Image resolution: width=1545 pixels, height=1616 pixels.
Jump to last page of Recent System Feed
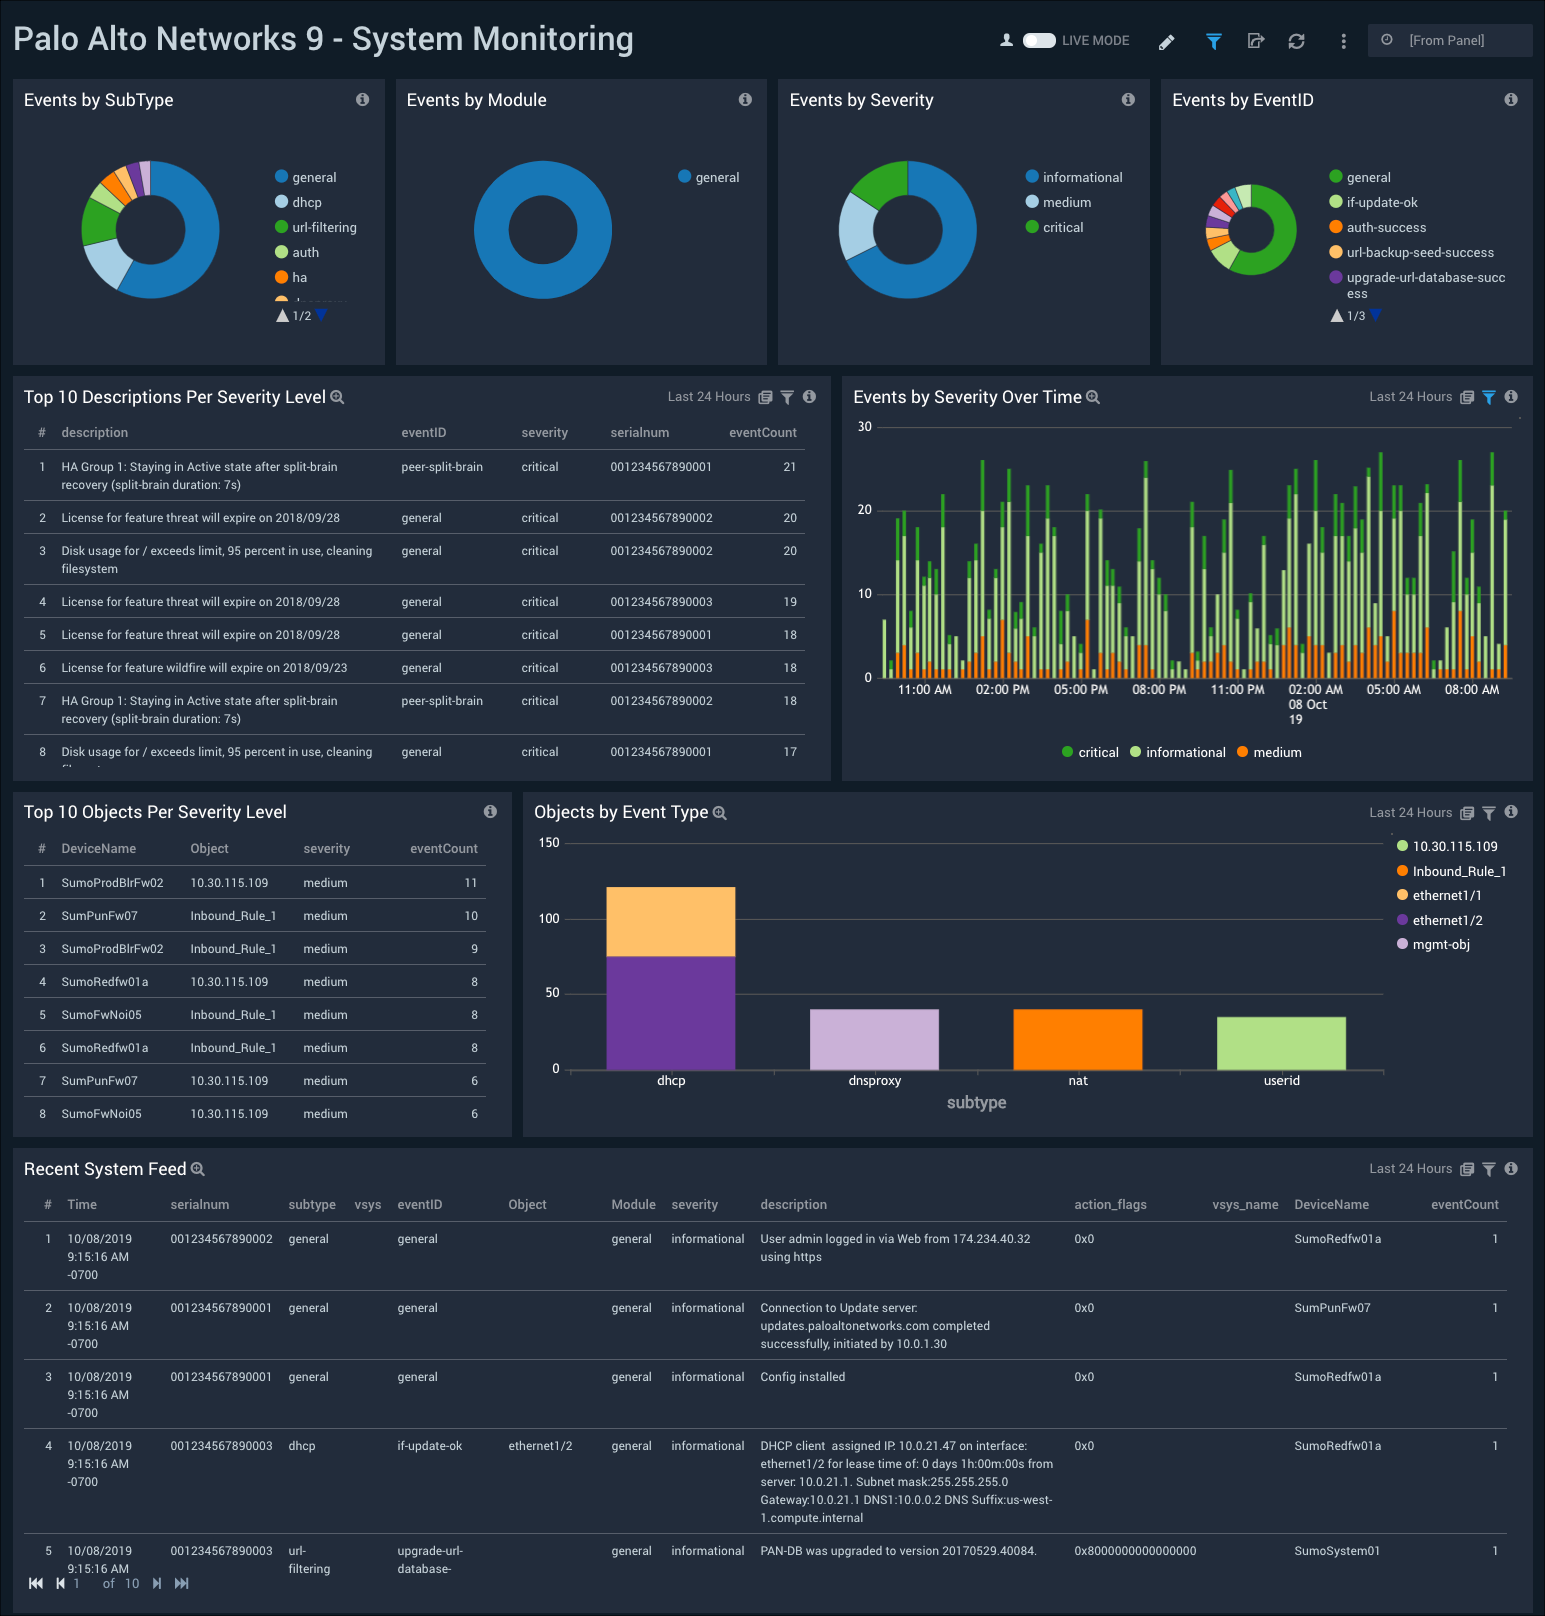pos(181,1583)
